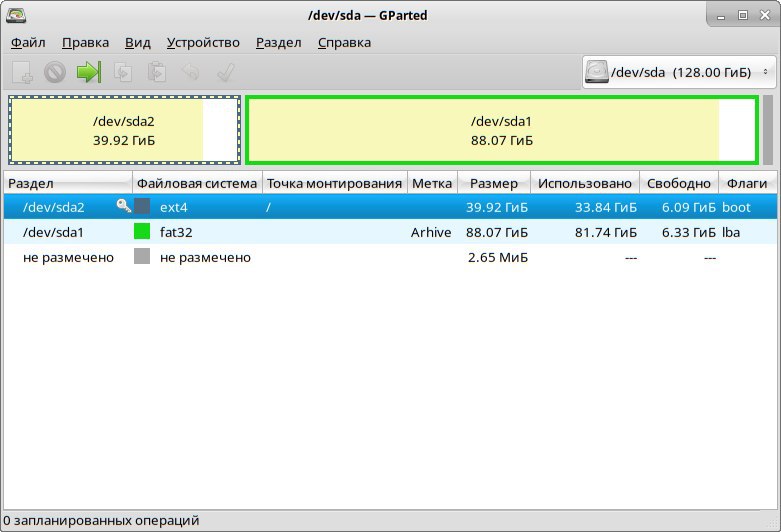Click the Undo last operation icon
Image resolution: width=781 pixels, height=532 pixels.
coord(191,72)
